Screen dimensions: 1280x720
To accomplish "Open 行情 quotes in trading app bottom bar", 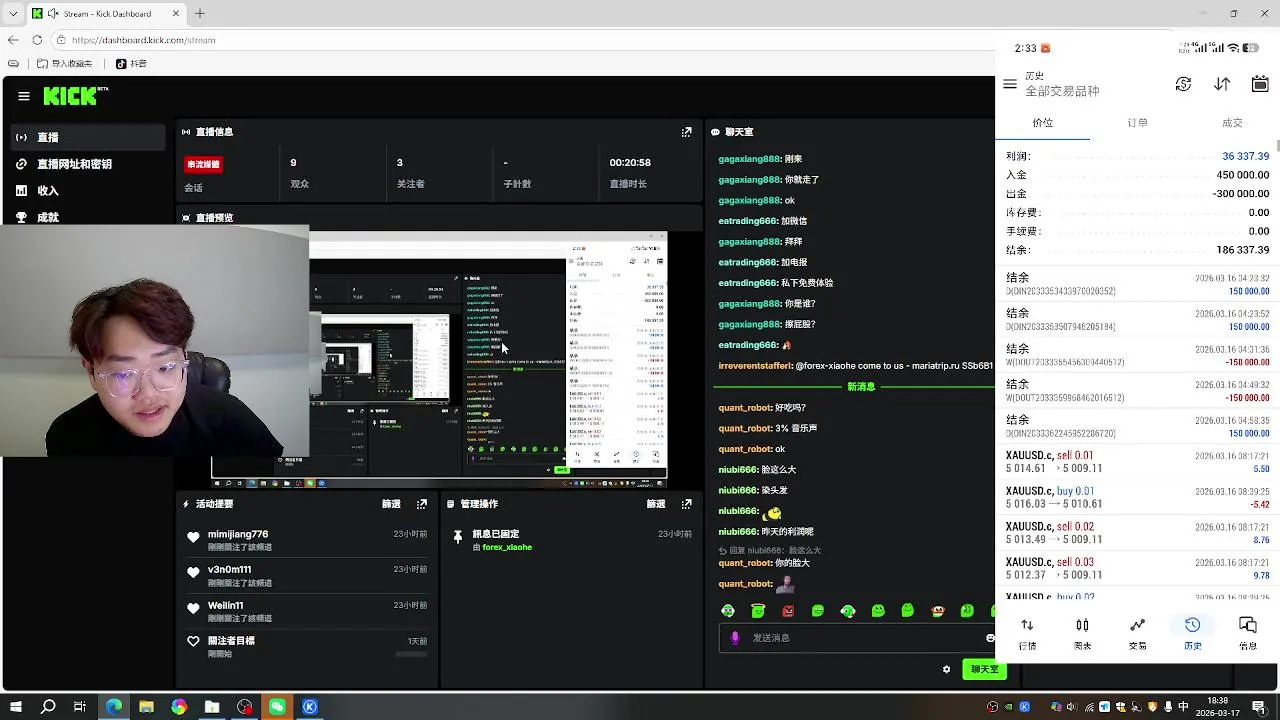I will (x=1027, y=633).
